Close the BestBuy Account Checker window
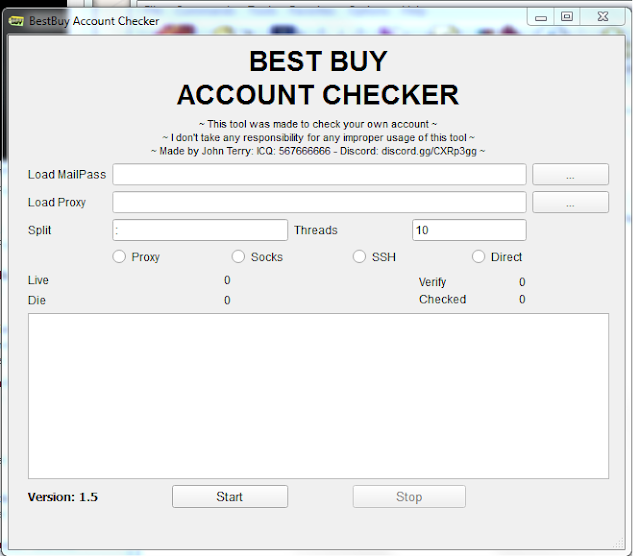Viewport: 640px width, 556px height. click(602, 17)
